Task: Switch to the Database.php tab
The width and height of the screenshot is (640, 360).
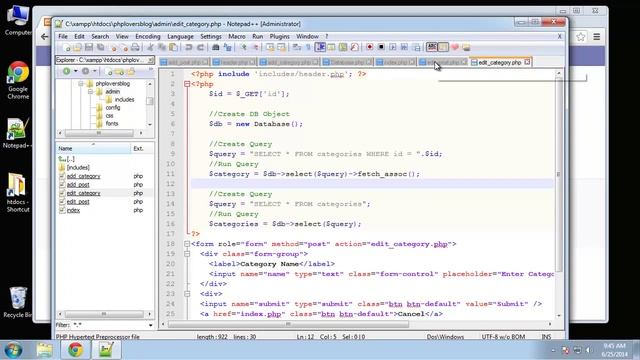Action: (347, 62)
